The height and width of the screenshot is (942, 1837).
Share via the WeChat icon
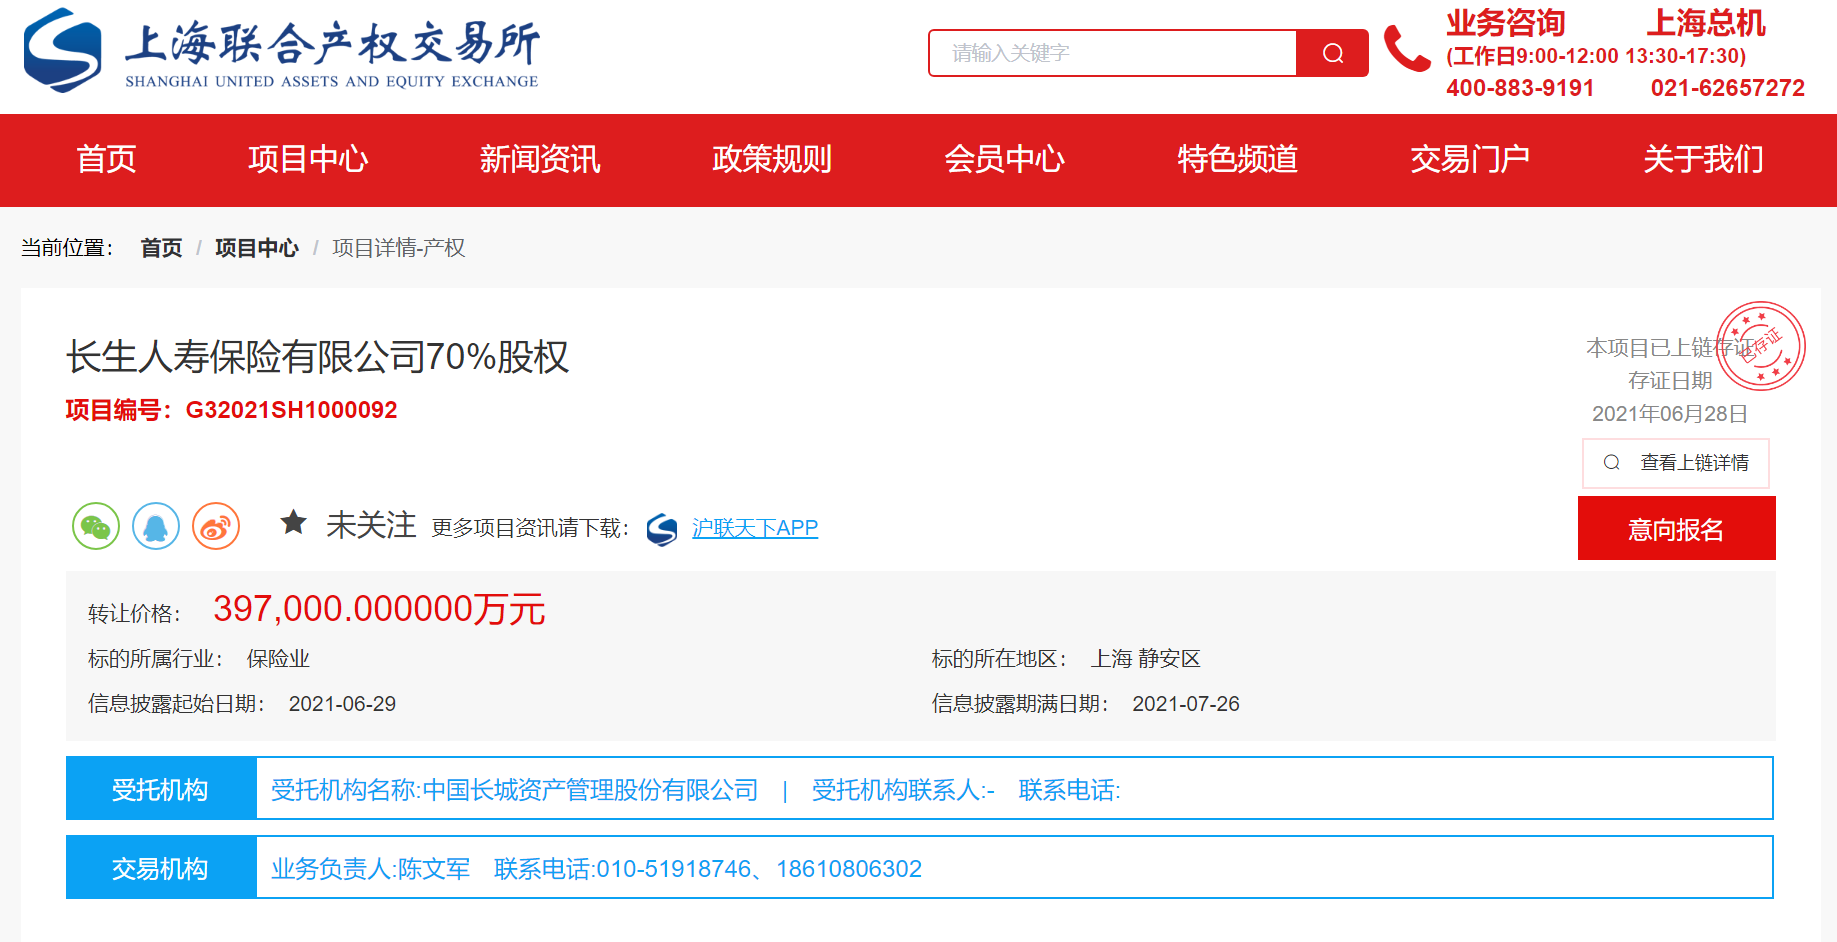click(96, 526)
